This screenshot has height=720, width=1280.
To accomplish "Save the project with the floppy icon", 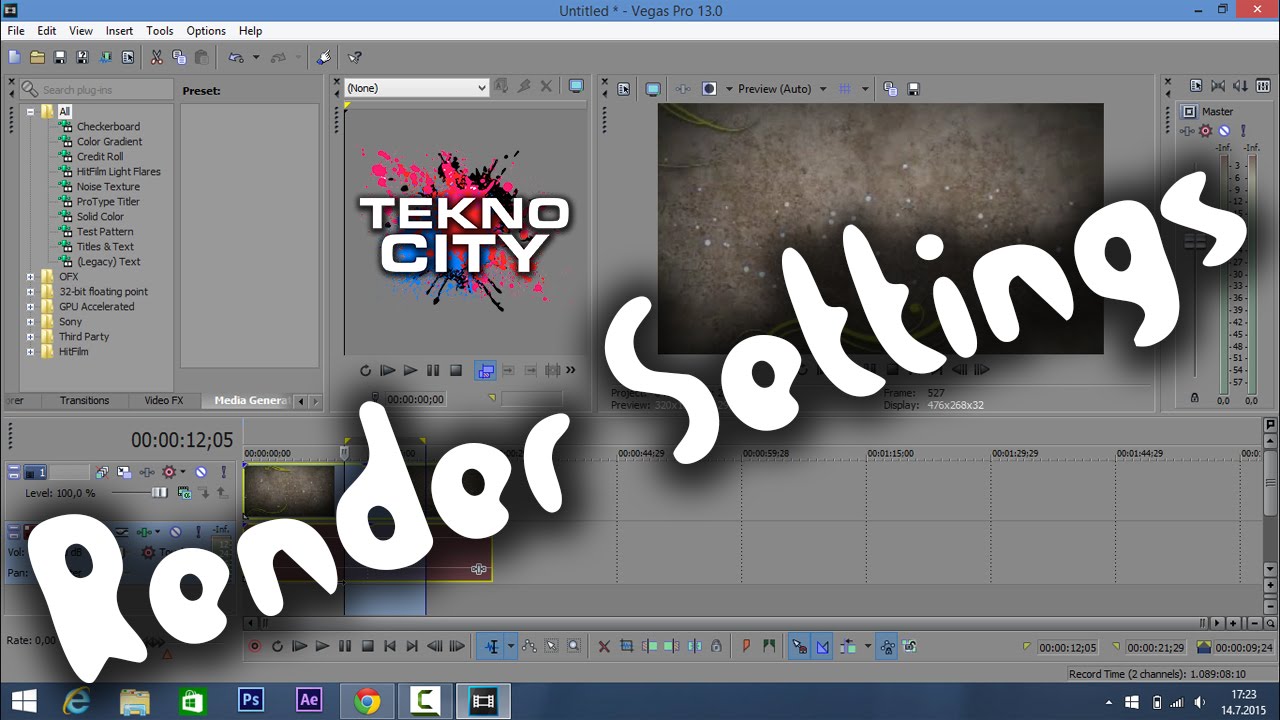I will click(60, 58).
